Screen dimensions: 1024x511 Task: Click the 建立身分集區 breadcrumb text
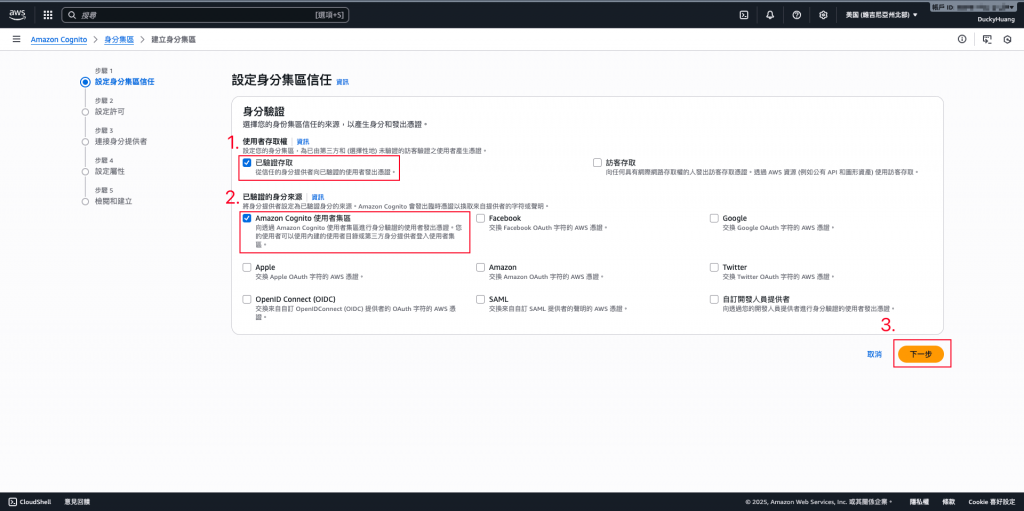point(174,40)
